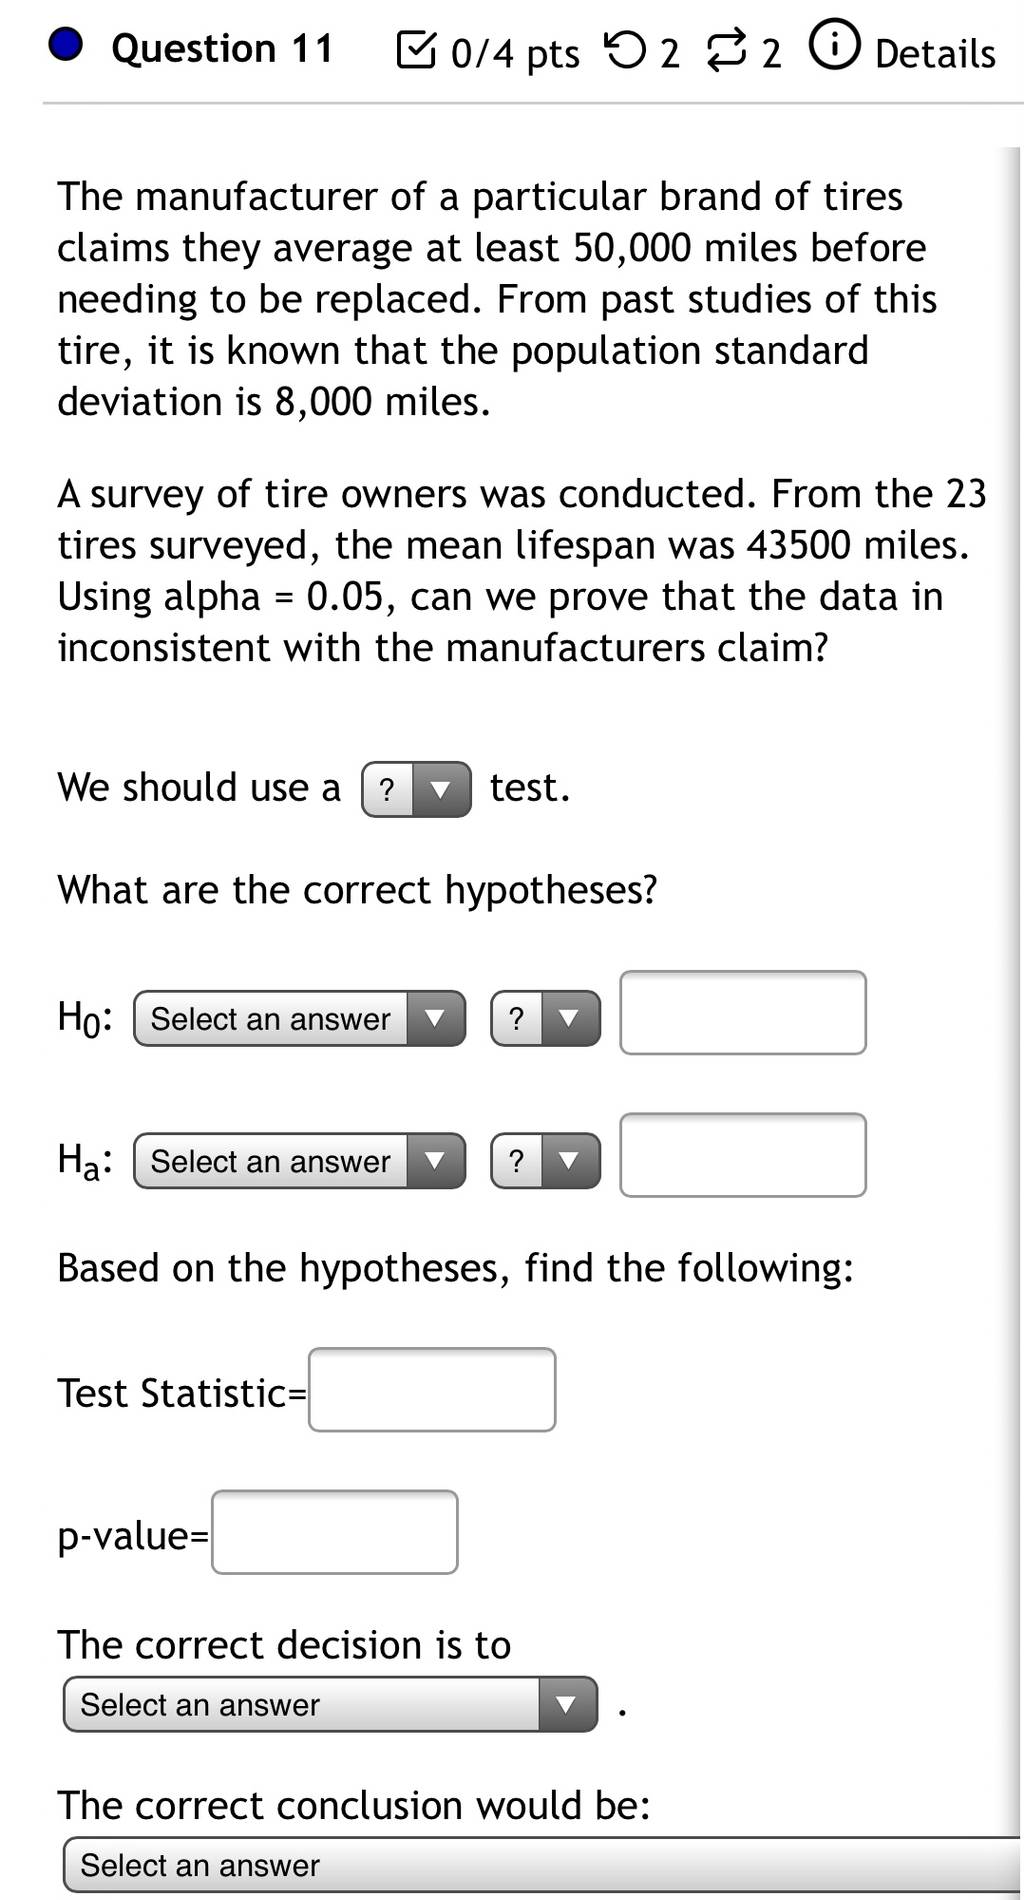Open the correct decision dropdown
This screenshot has width=1024, height=1900.
[x=330, y=1704]
